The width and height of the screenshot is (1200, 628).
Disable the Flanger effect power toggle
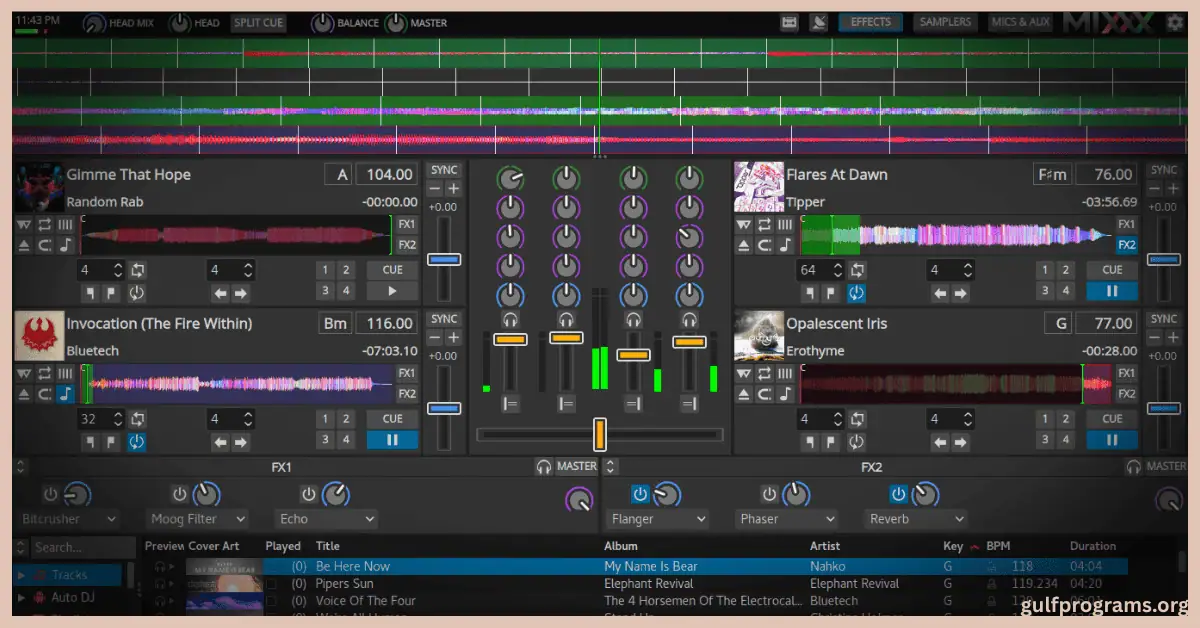640,494
